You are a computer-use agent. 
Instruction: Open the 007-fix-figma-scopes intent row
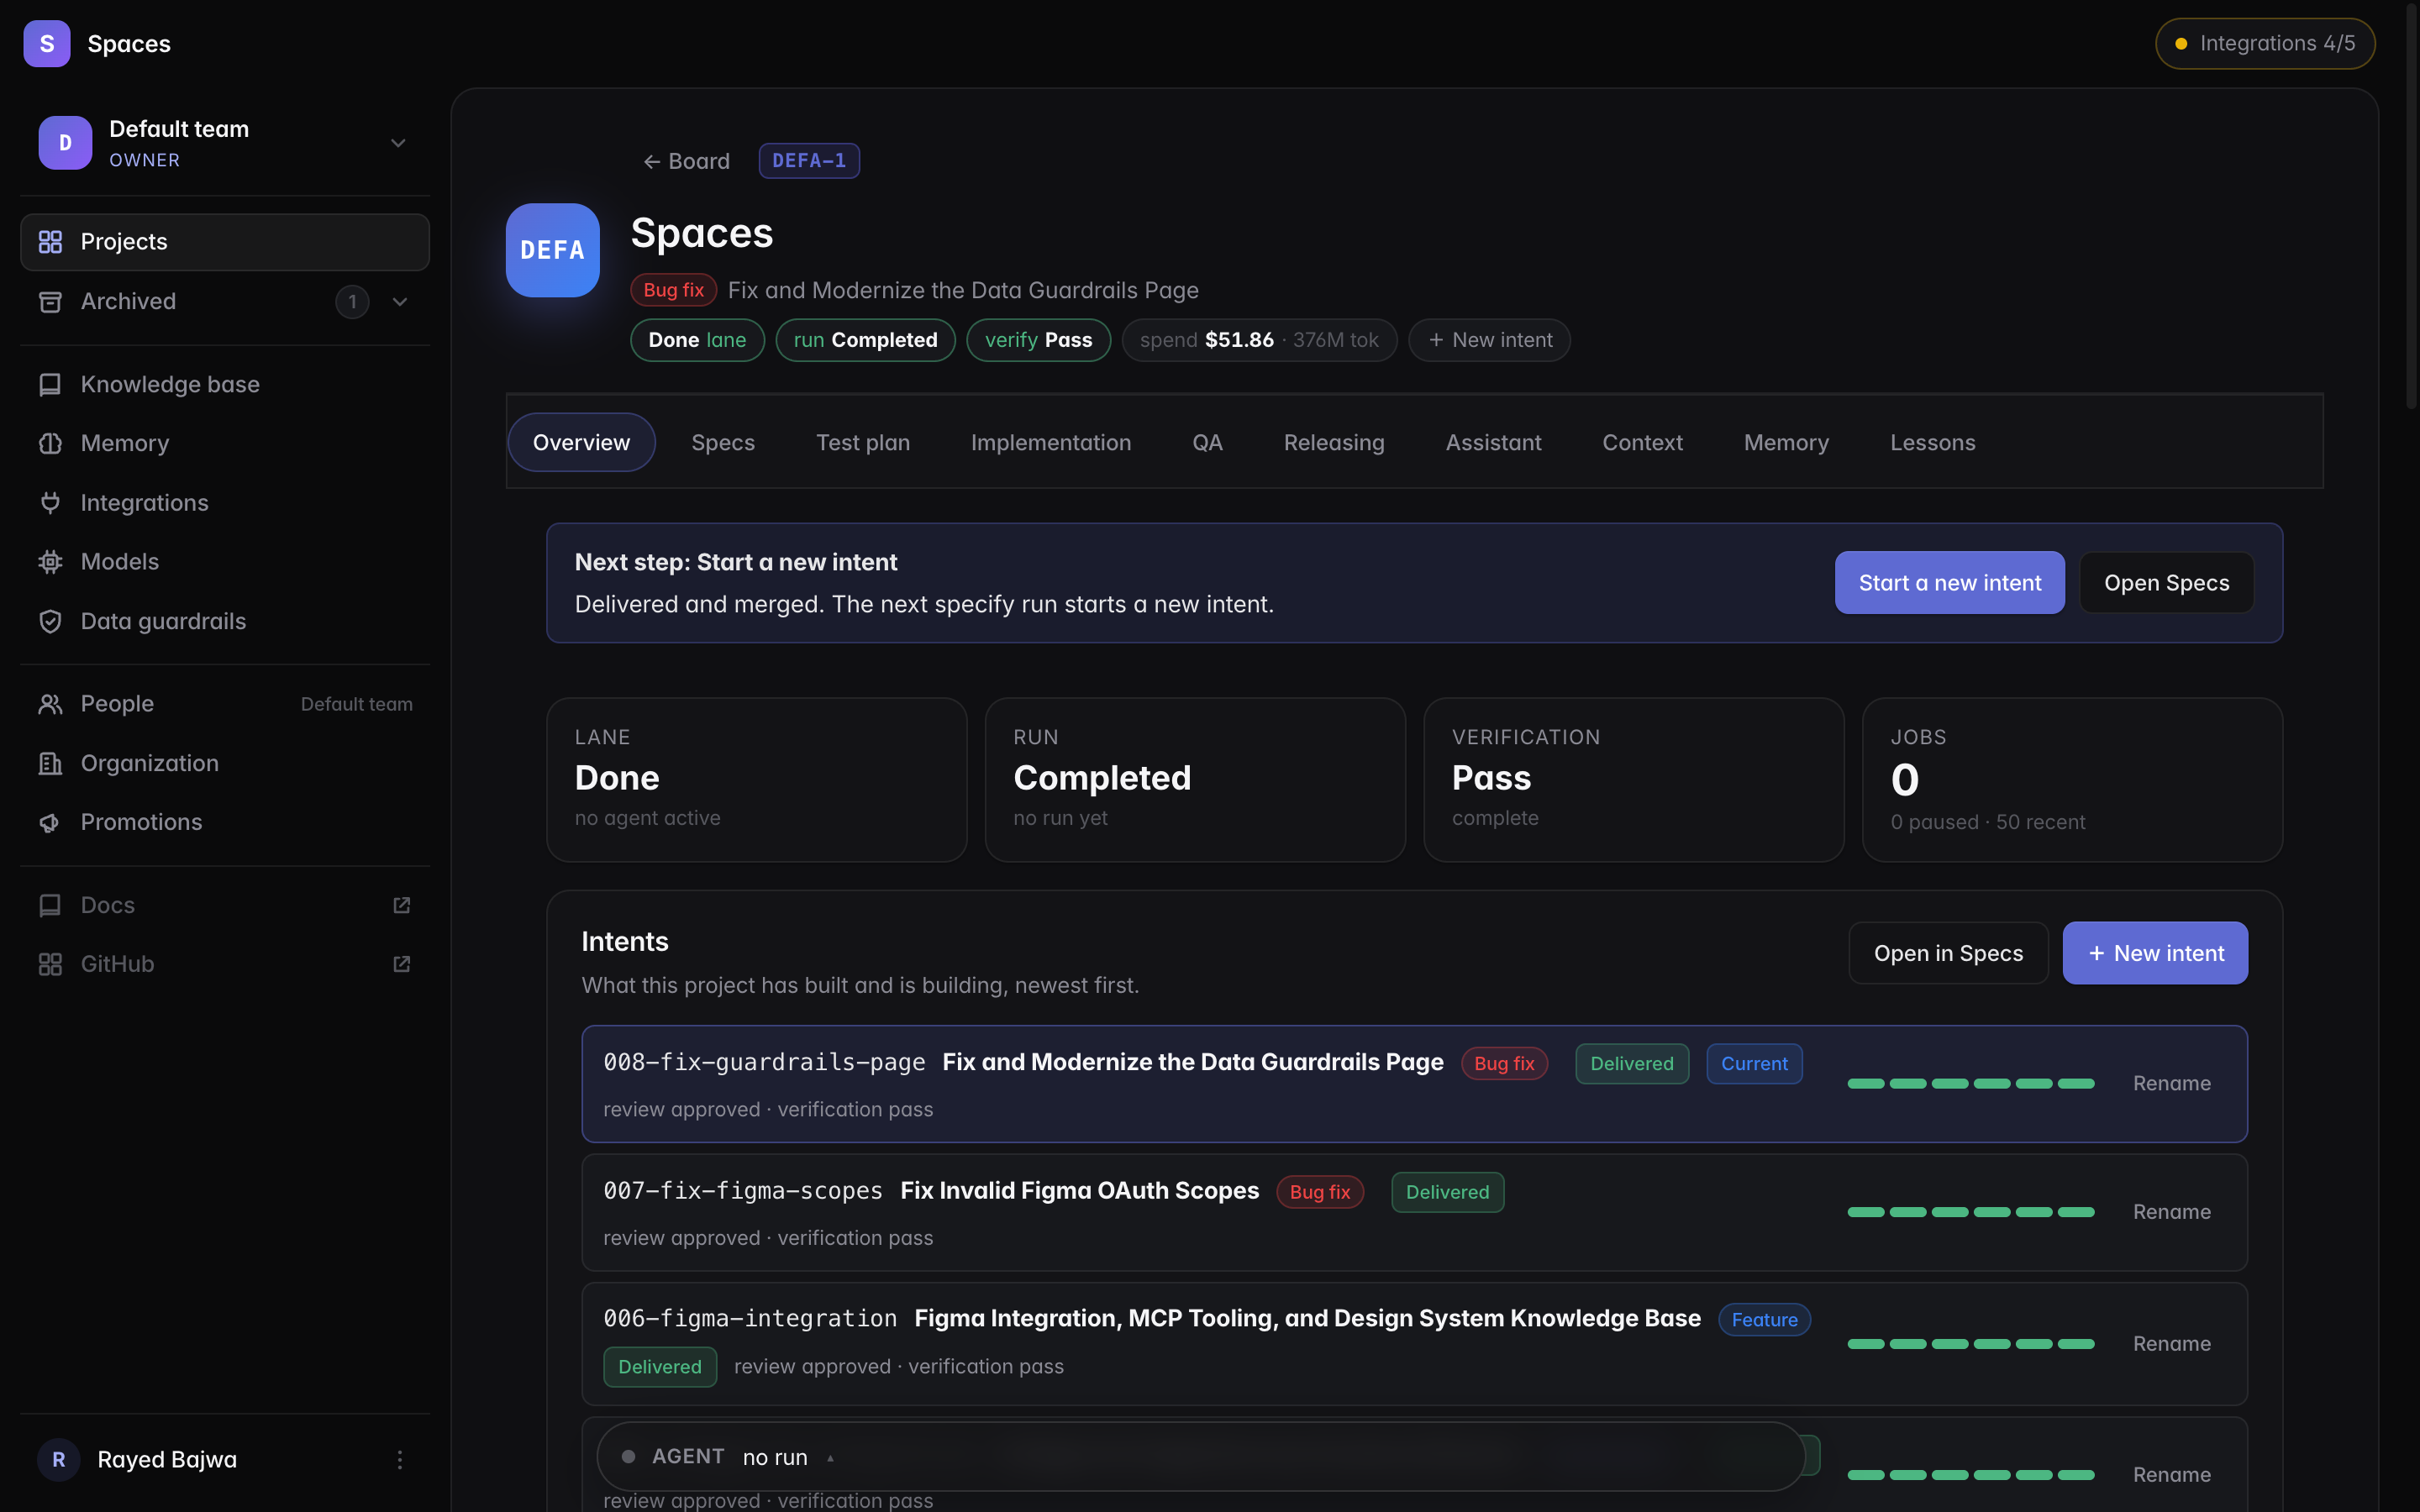[1414, 1213]
